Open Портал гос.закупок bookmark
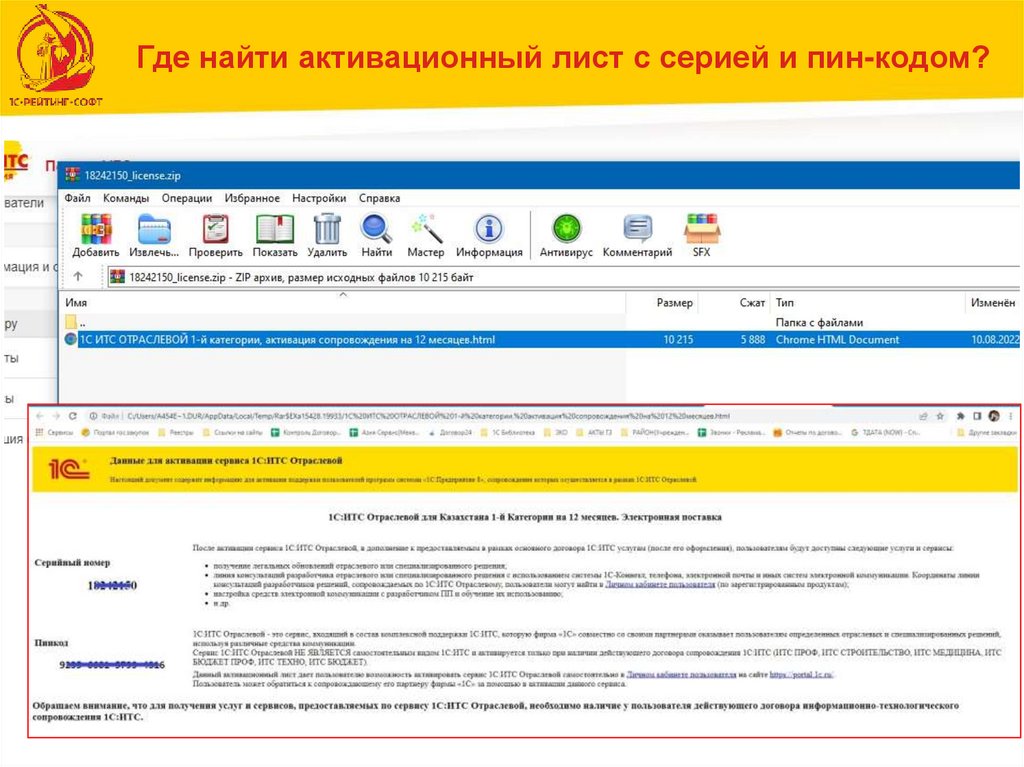This screenshot has width=1024, height=767. coord(115,432)
